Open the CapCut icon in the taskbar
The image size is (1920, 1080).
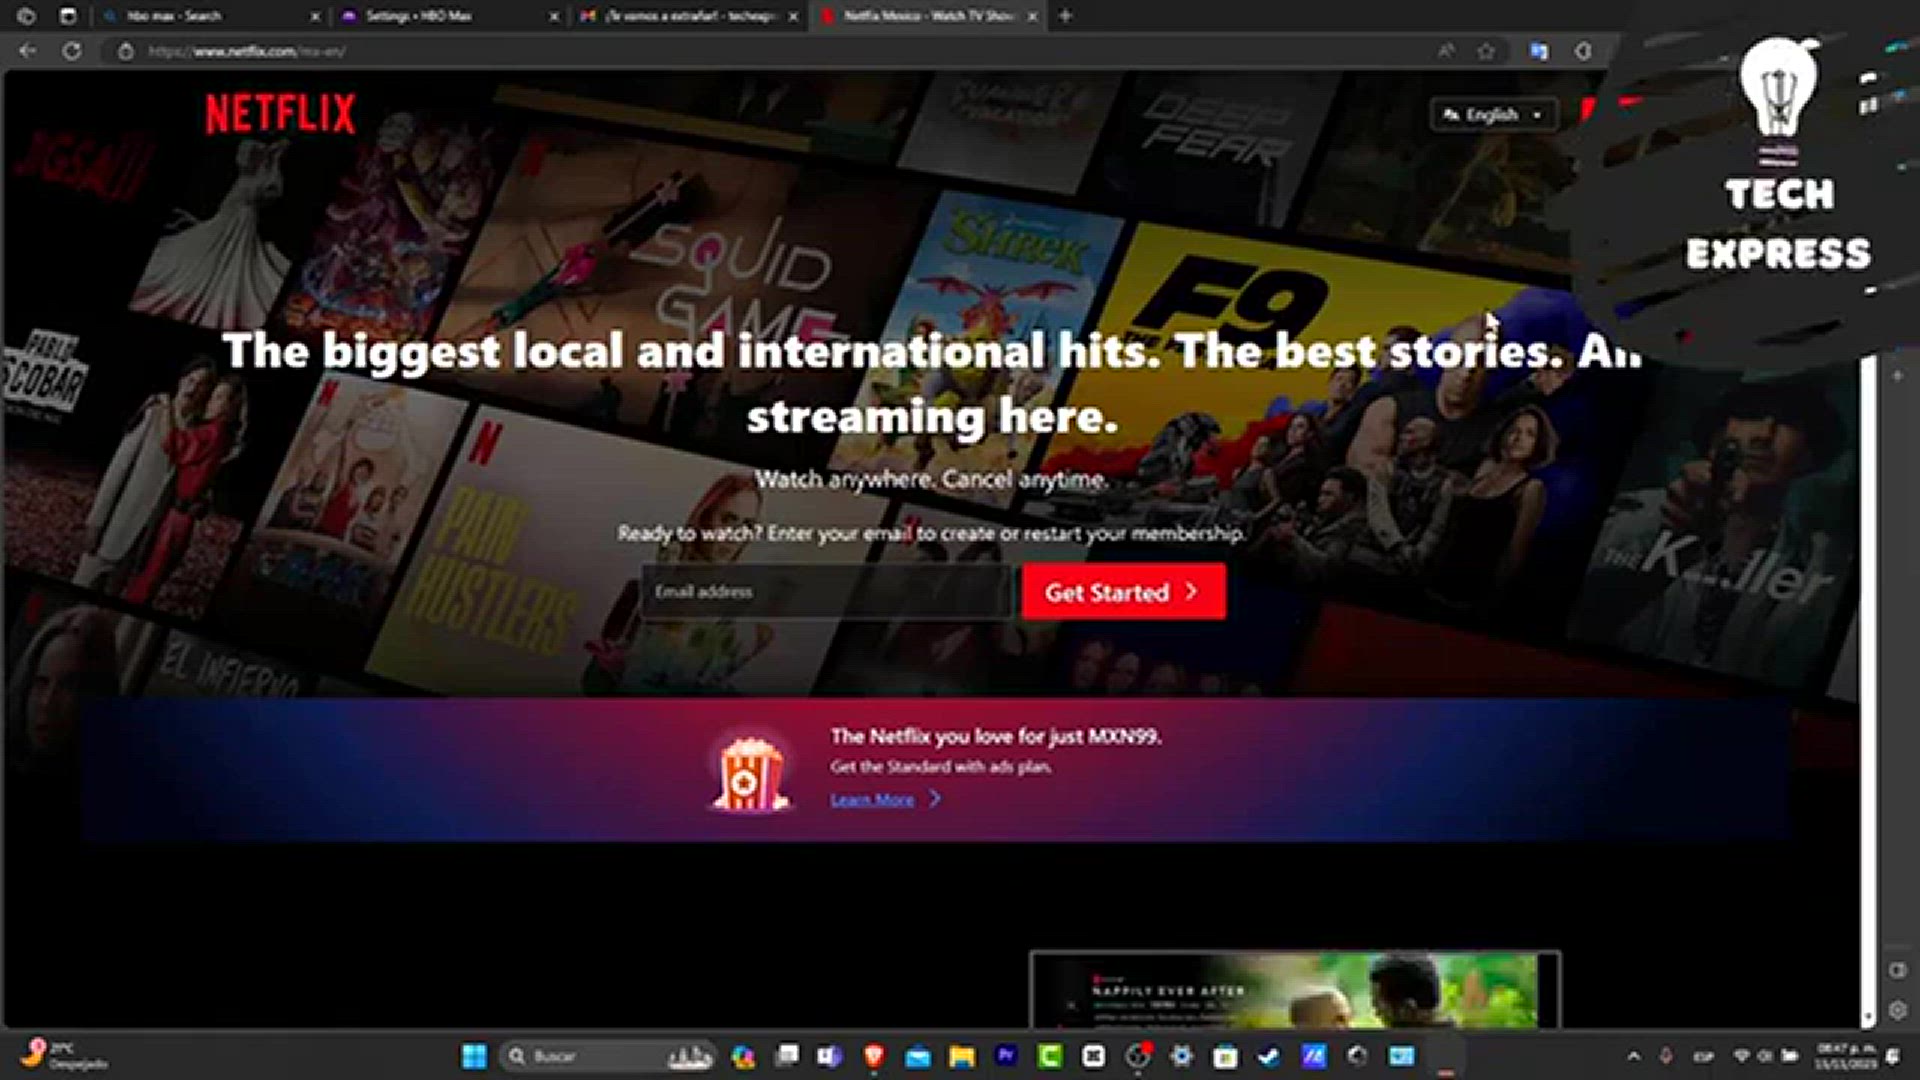[1093, 1056]
